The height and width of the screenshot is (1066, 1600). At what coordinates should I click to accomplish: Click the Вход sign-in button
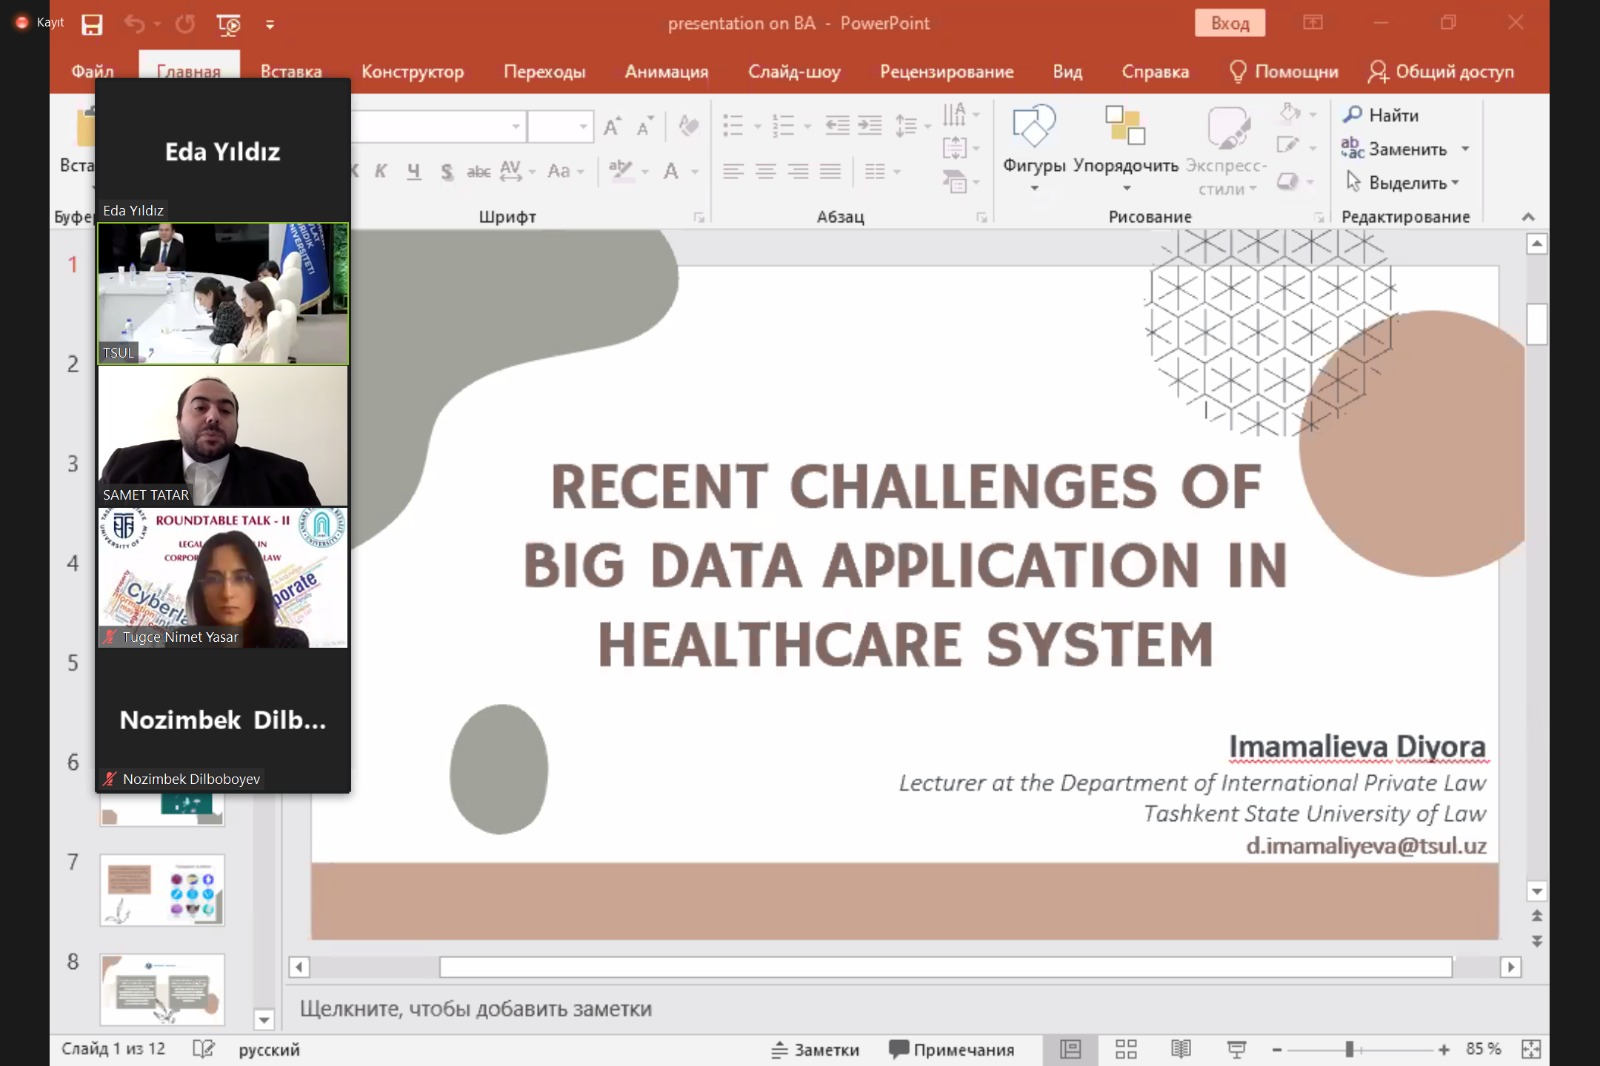click(x=1229, y=23)
